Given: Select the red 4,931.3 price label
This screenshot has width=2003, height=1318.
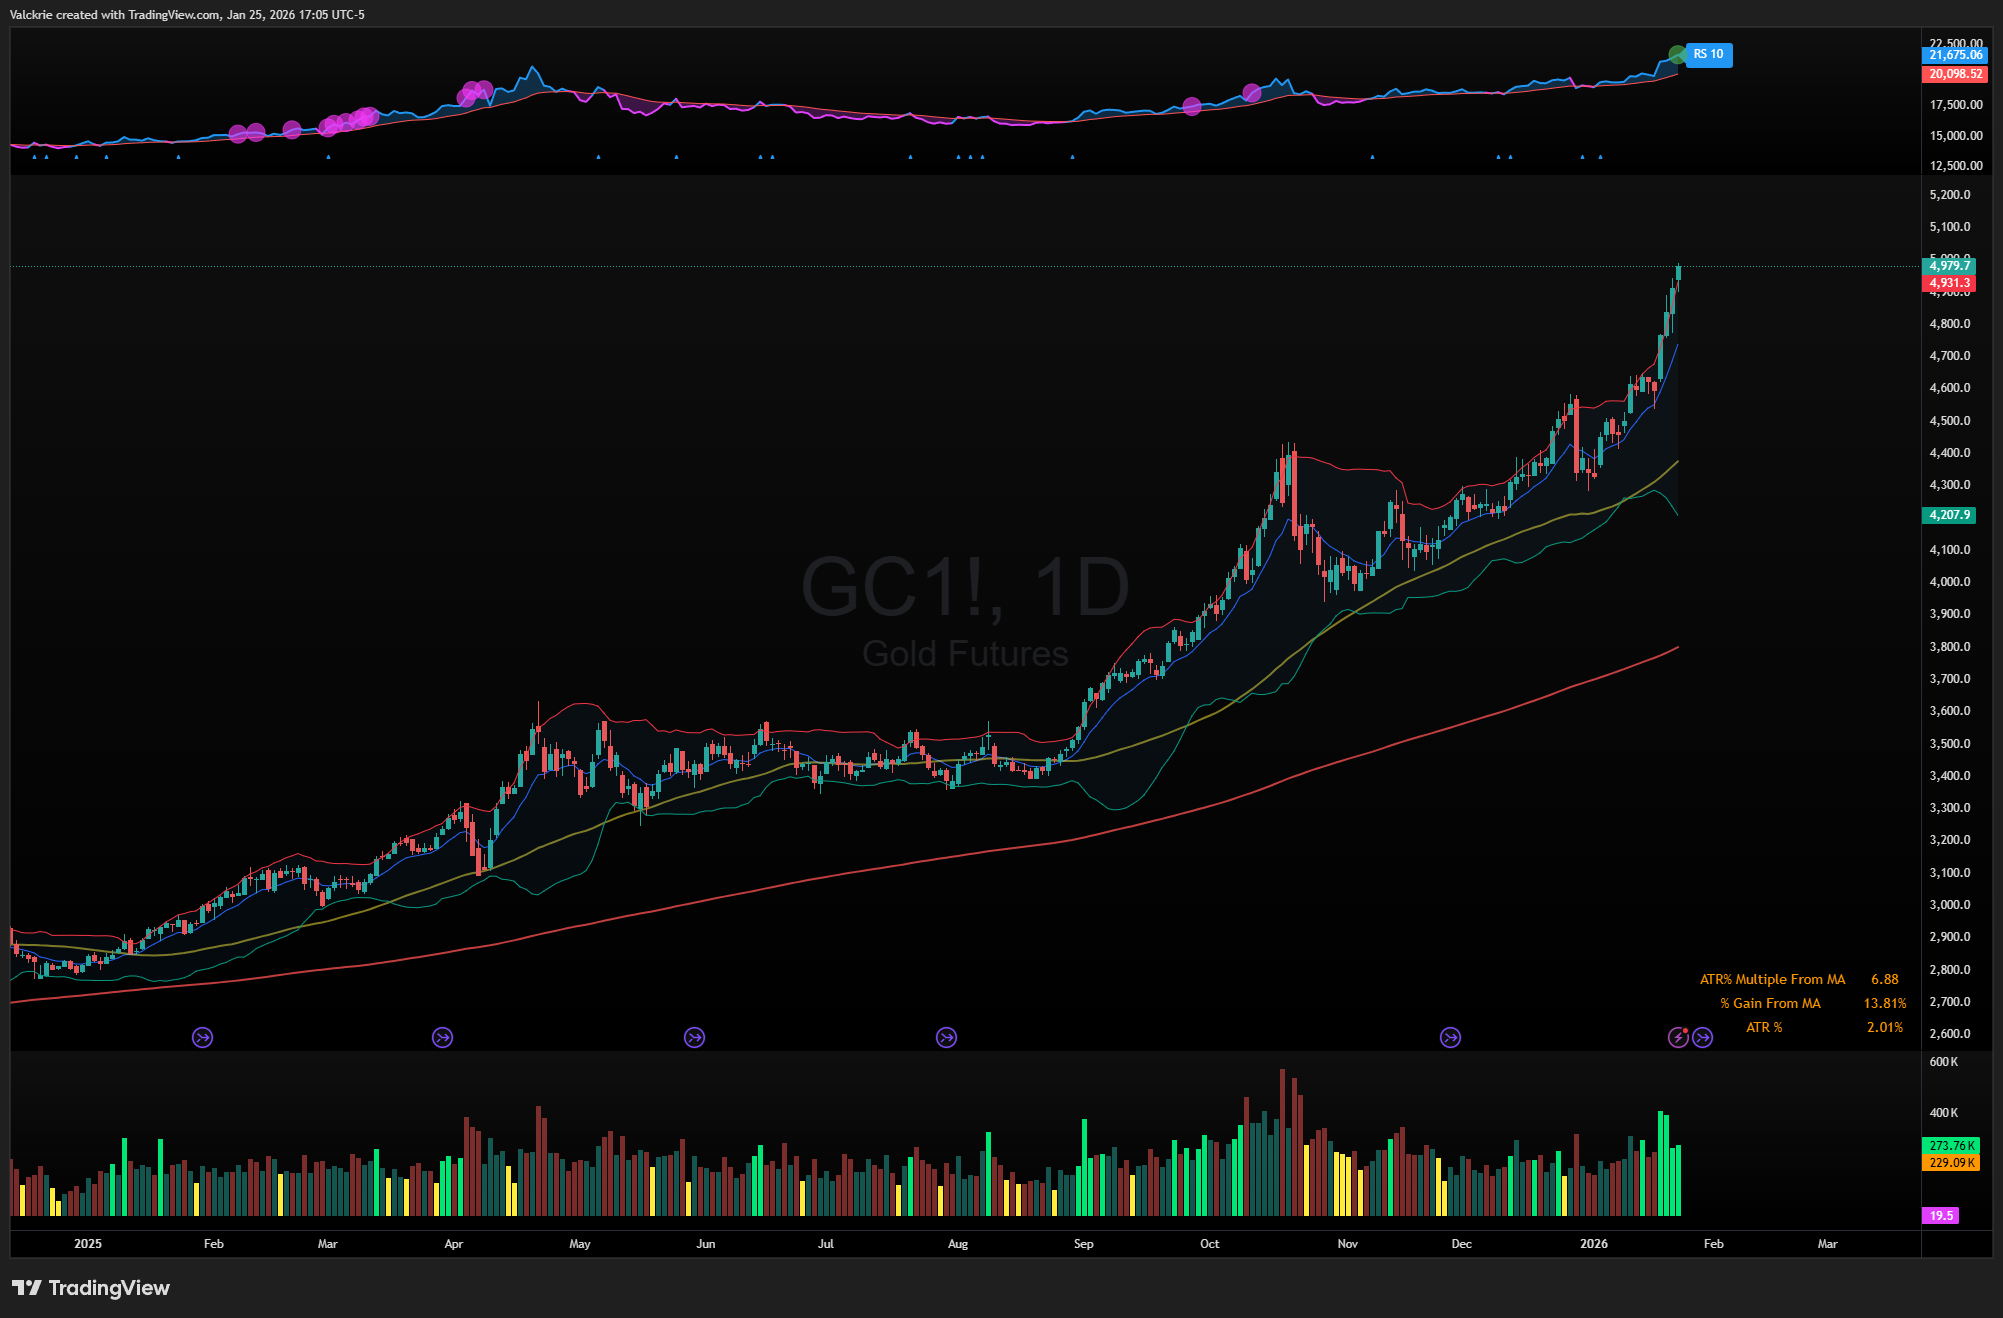Looking at the screenshot, I should pos(1949,283).
